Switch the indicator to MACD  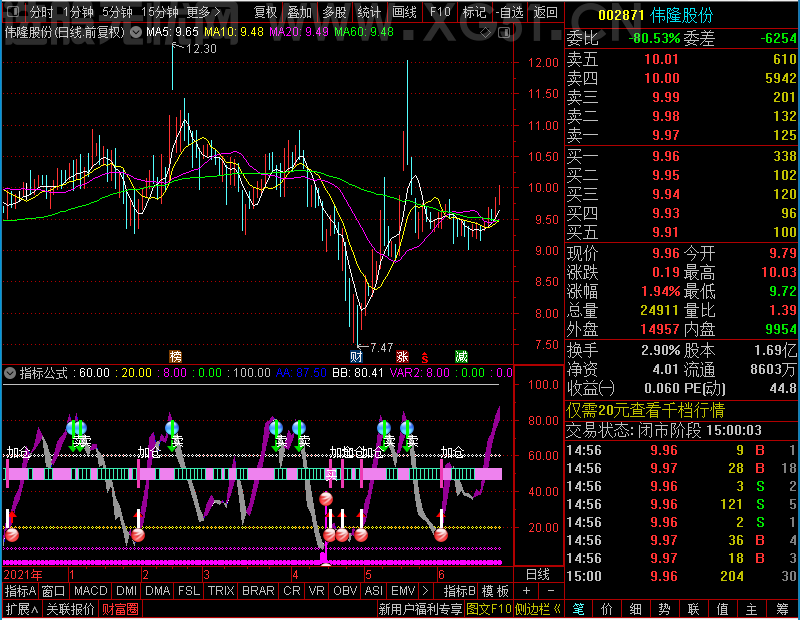pyautogui.click(x=90, y=591)
